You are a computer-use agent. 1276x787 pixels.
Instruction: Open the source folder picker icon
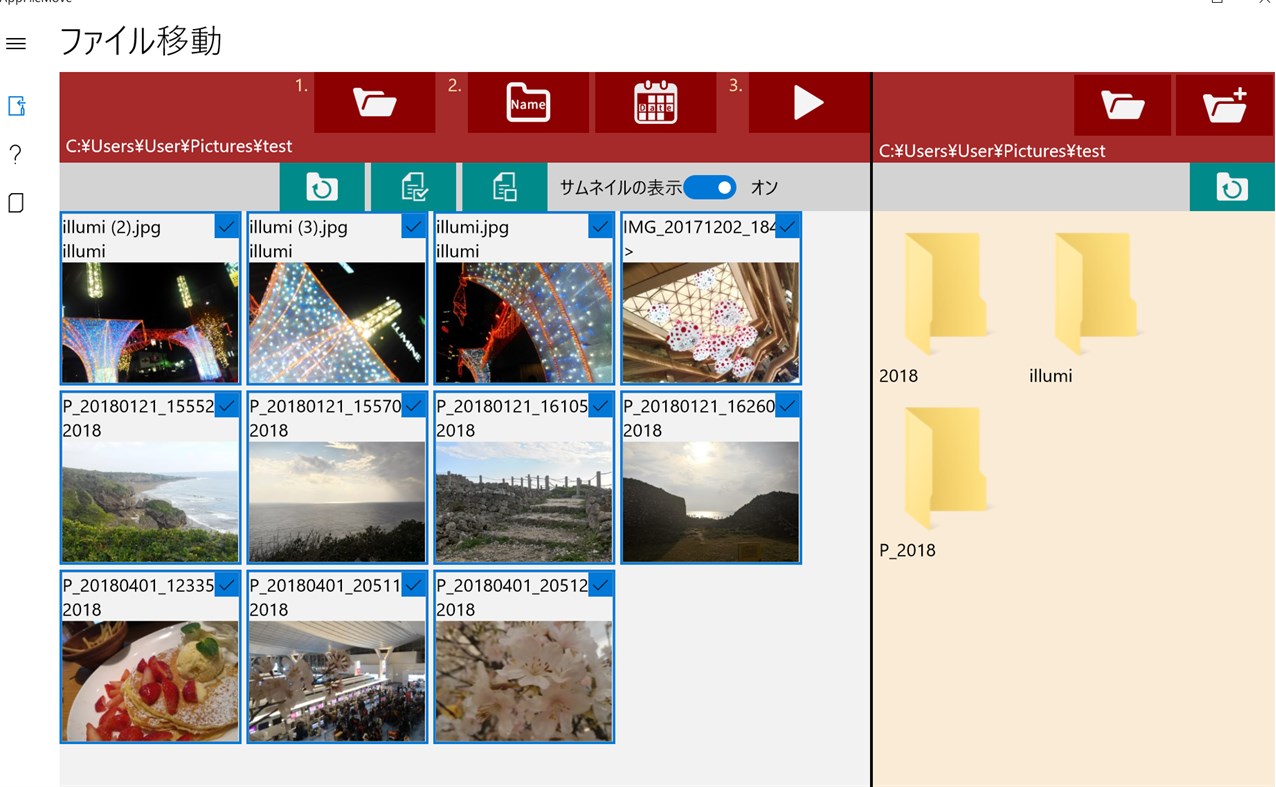(x=374, y=101)
